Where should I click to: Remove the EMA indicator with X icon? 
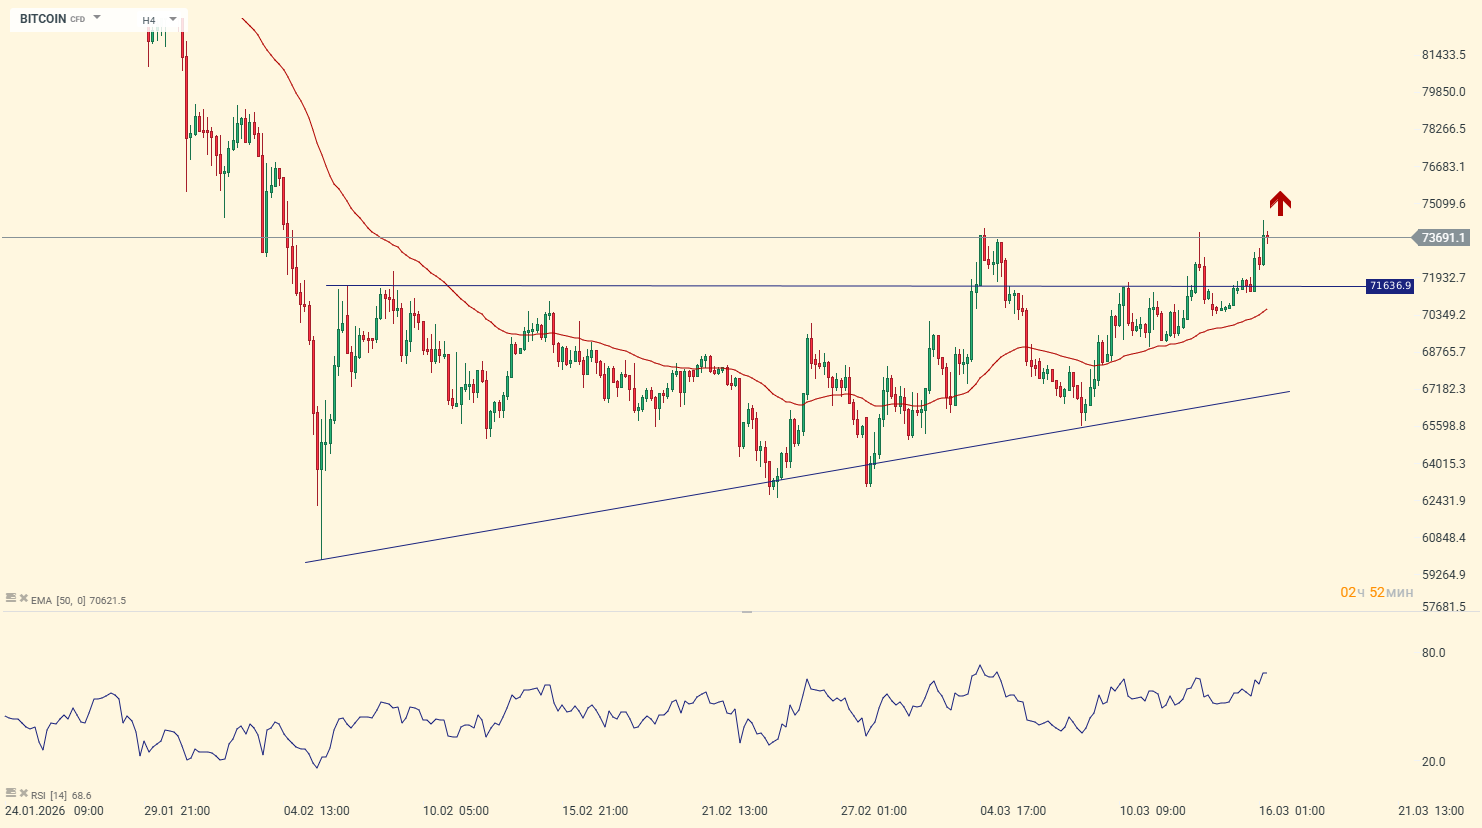click(x=23, y=598)
